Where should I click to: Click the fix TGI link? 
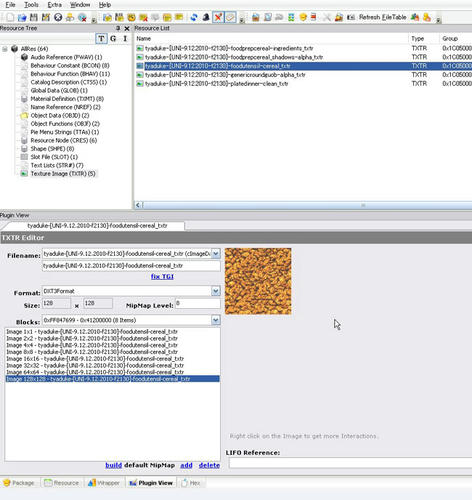click(x=162, y=276)
